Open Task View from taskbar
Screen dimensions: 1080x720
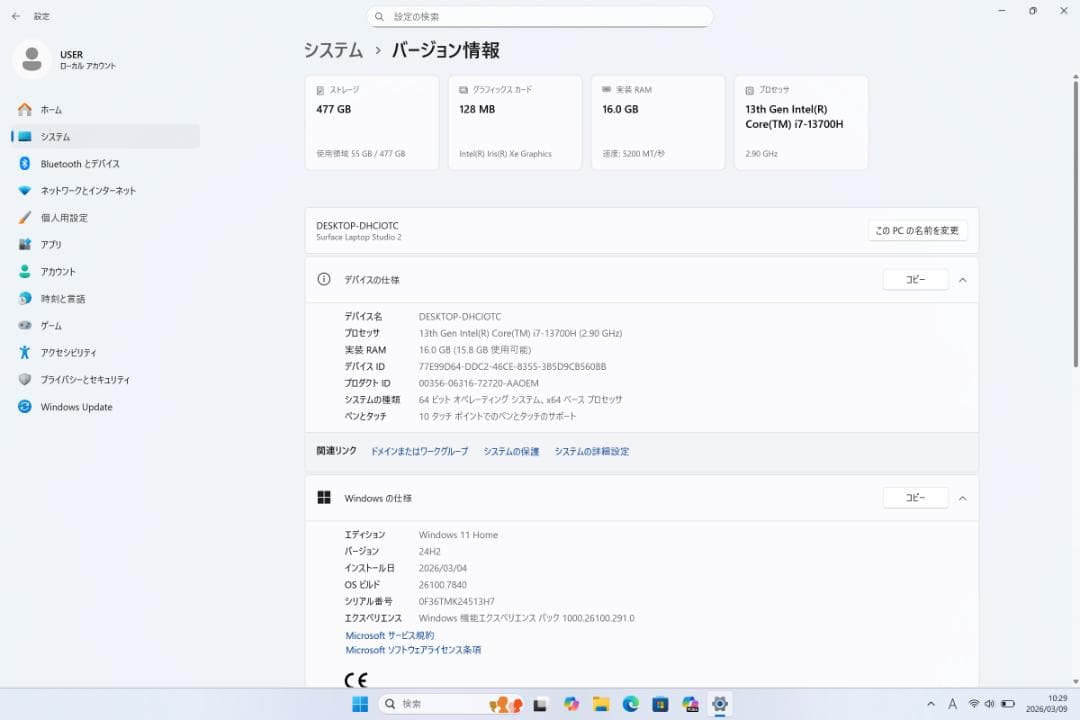click(541, 704)
